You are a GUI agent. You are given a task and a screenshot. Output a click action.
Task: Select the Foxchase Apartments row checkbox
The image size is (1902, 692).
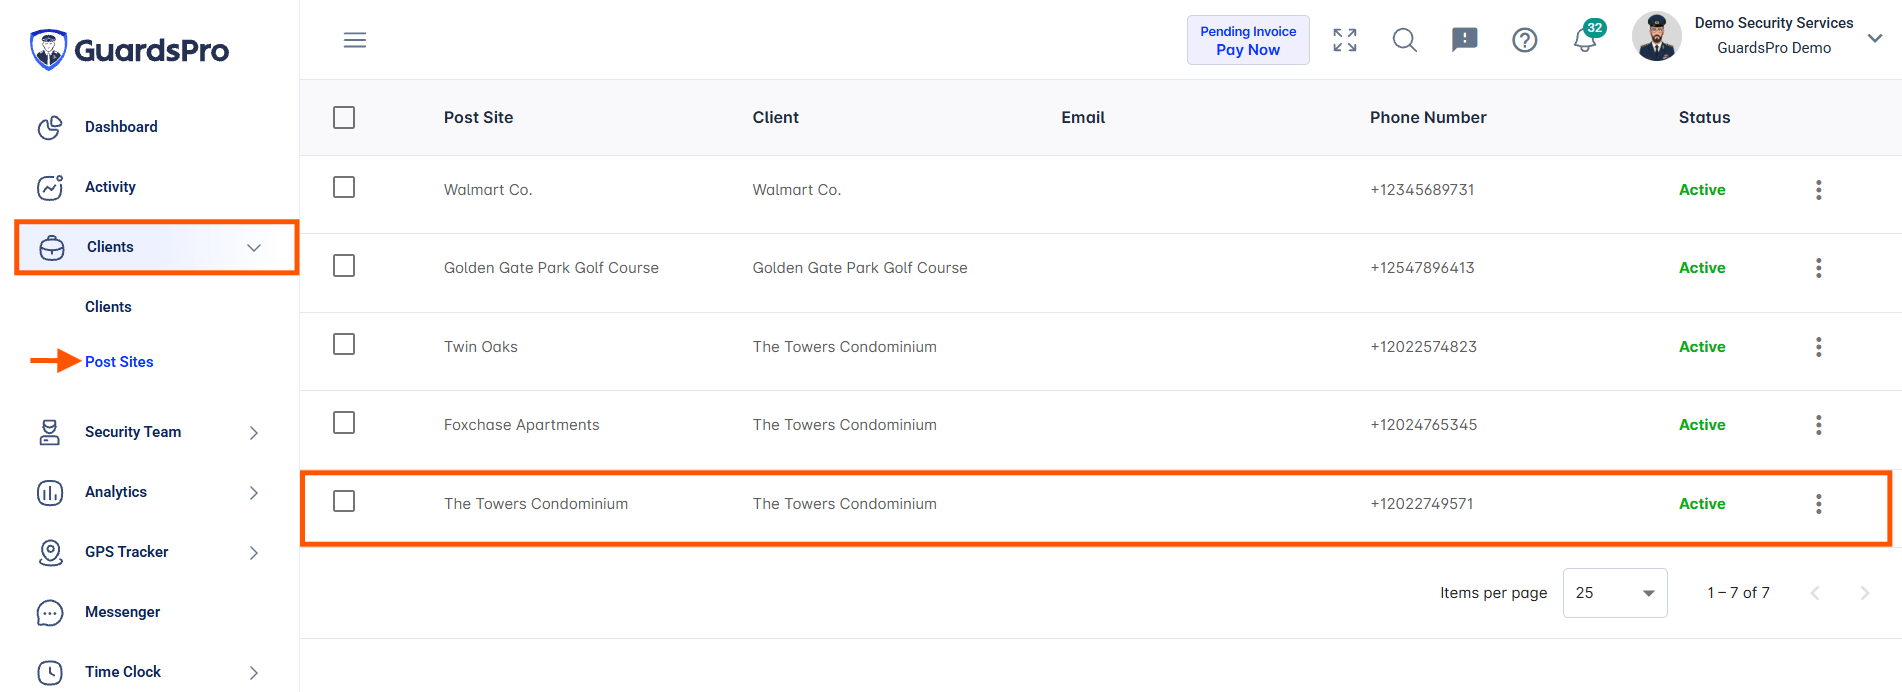click(x=344, y=423)
